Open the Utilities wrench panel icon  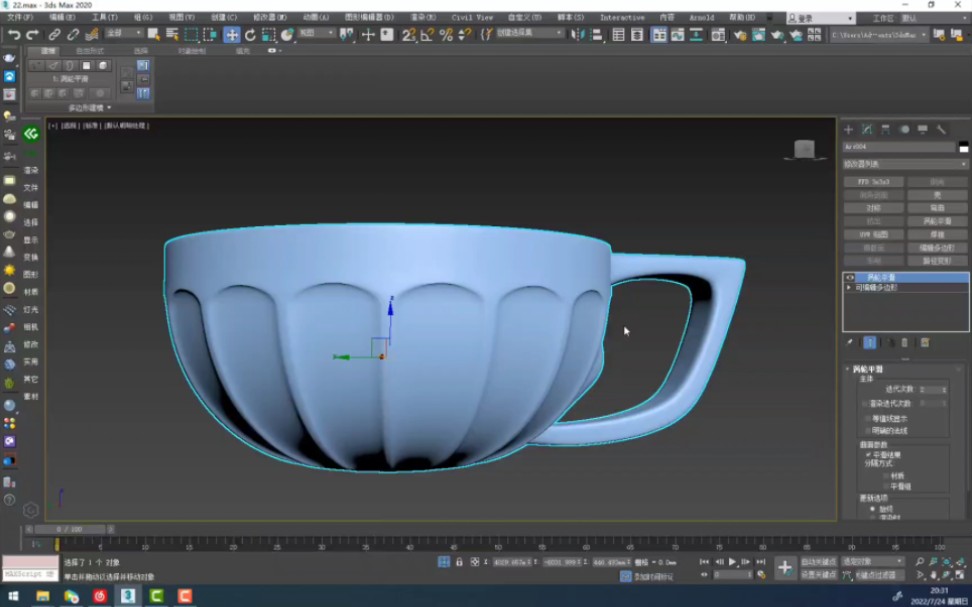(x=941, y=130)
